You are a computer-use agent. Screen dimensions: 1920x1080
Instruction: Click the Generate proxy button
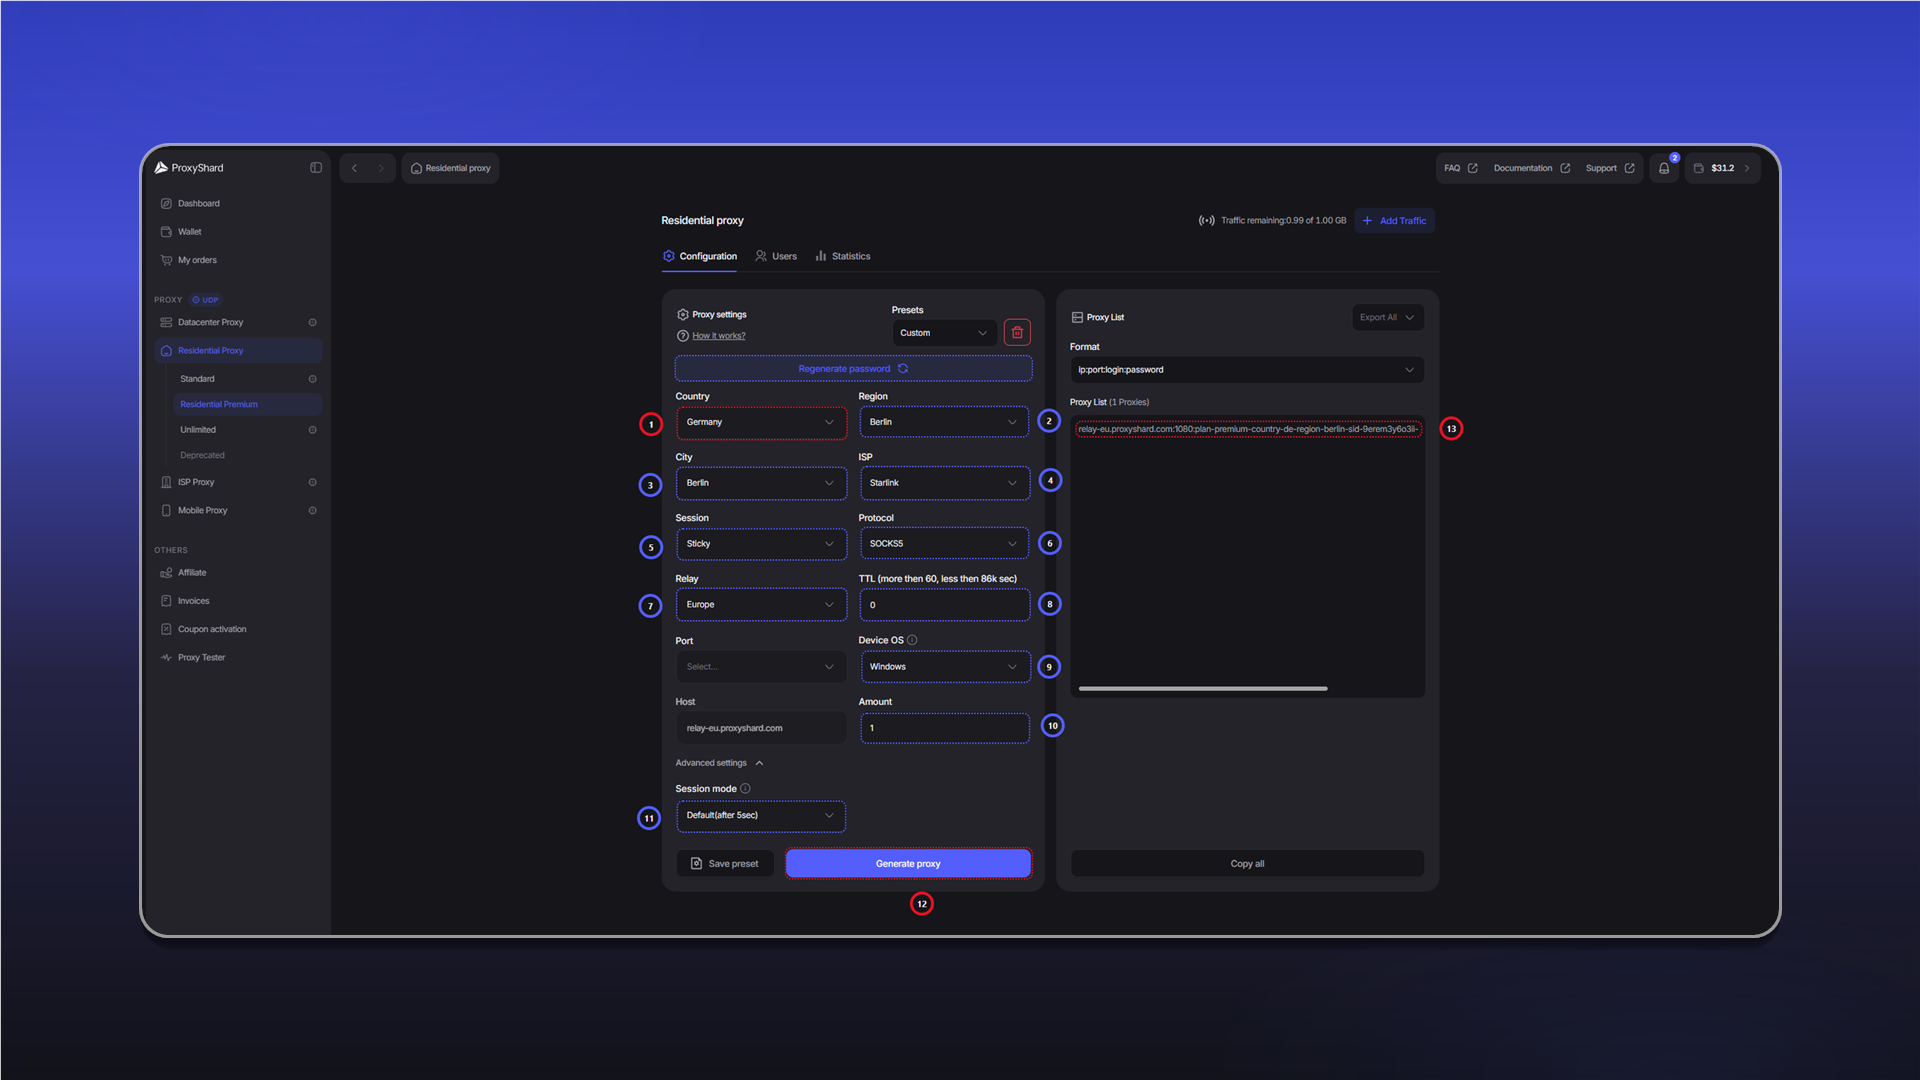pos(908,864)
